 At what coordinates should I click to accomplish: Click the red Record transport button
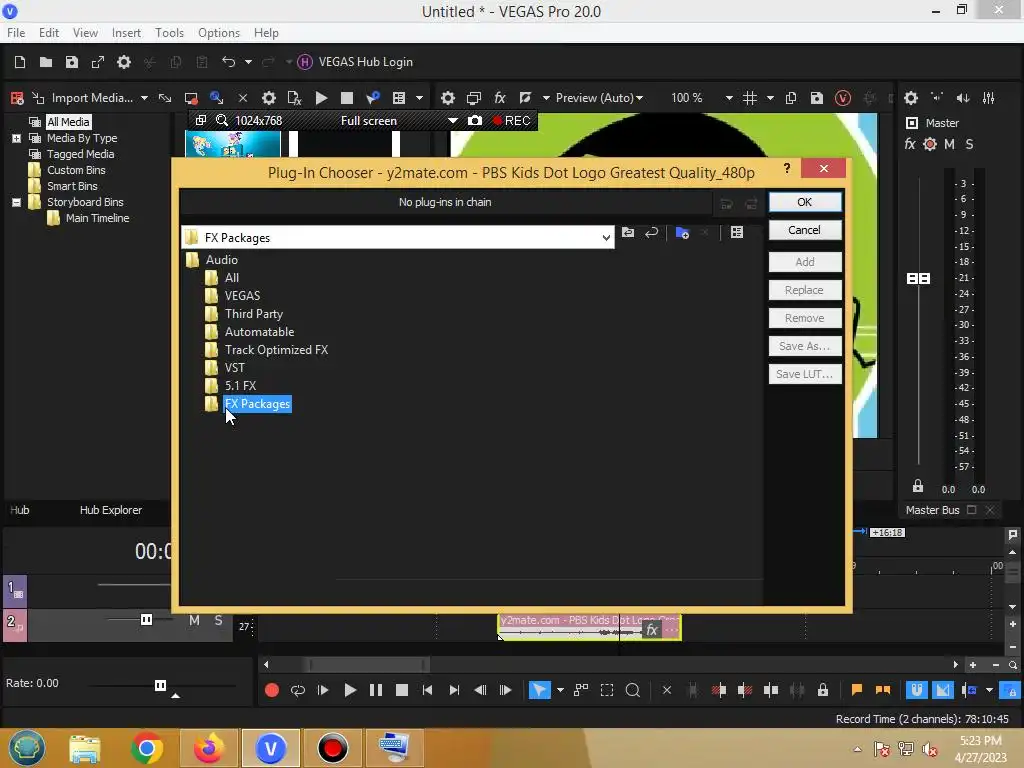[x=272, y=690]
